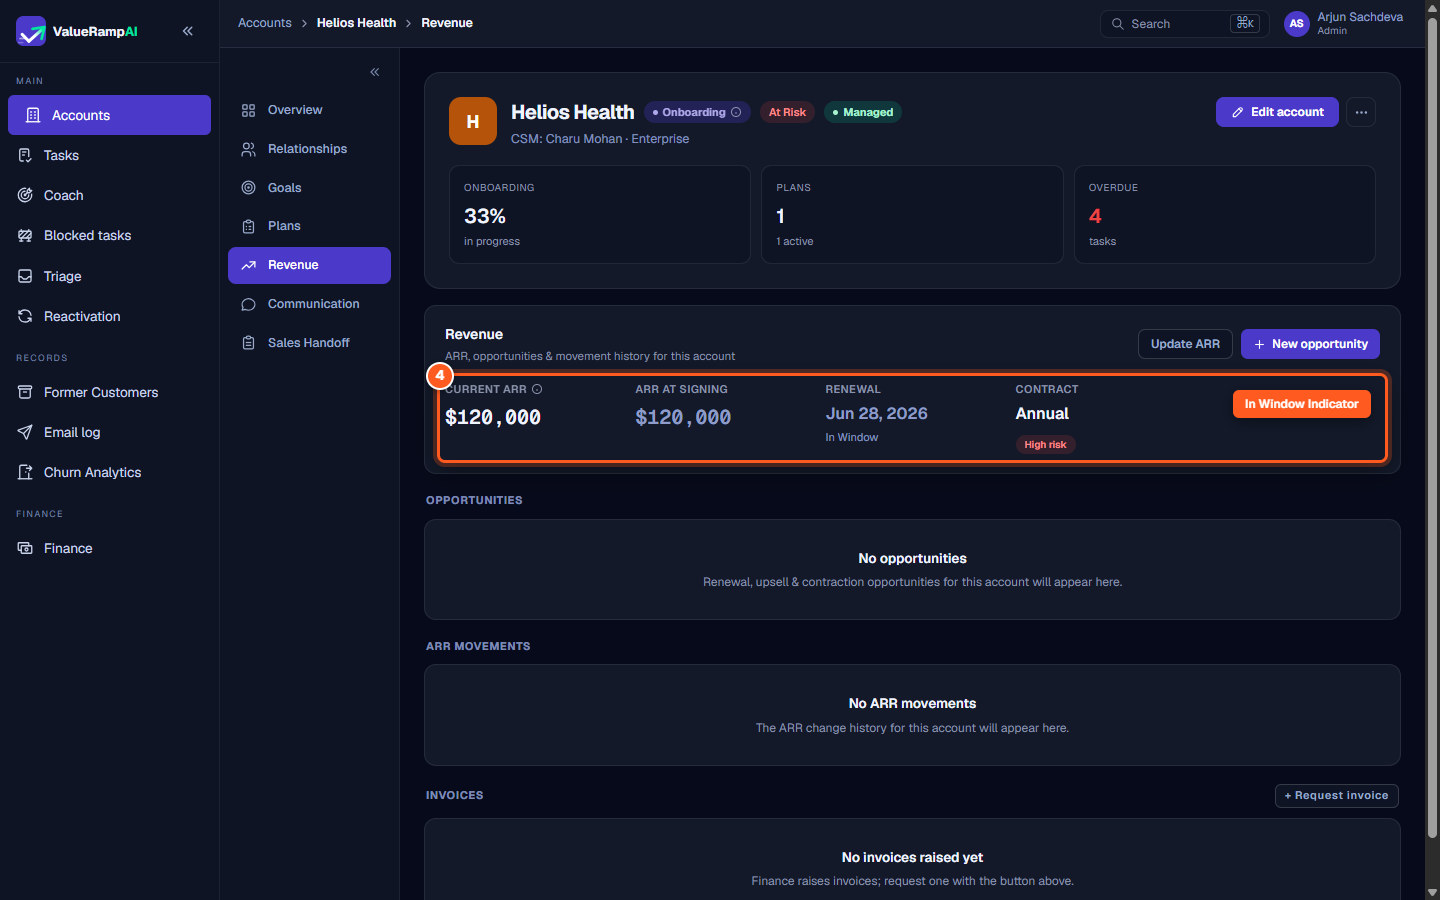The image size is (1440, 900).
Task: Click the AS user avatar
Action: (1297, 23)
